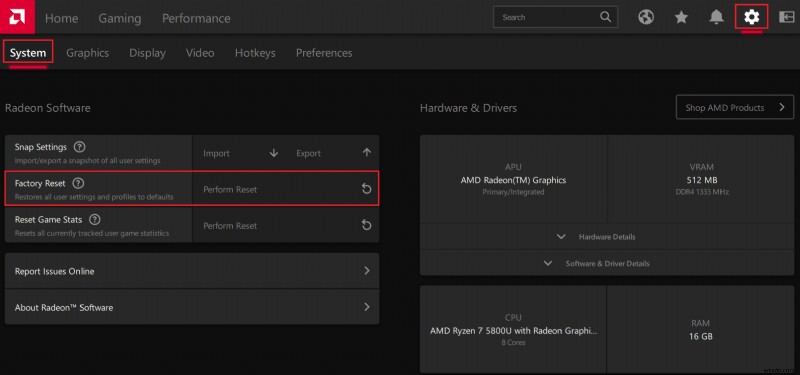Click the AMD logo icon

tap(17, 17)
